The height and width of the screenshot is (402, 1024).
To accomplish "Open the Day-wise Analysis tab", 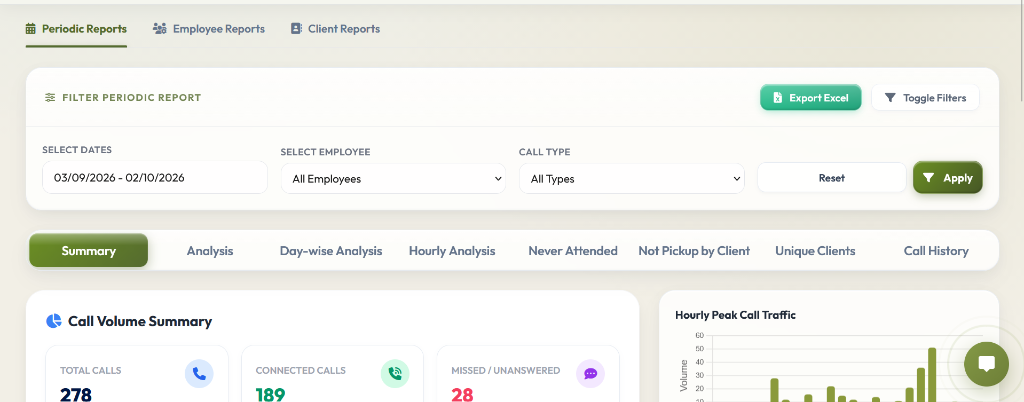I will tap(331, 251).
